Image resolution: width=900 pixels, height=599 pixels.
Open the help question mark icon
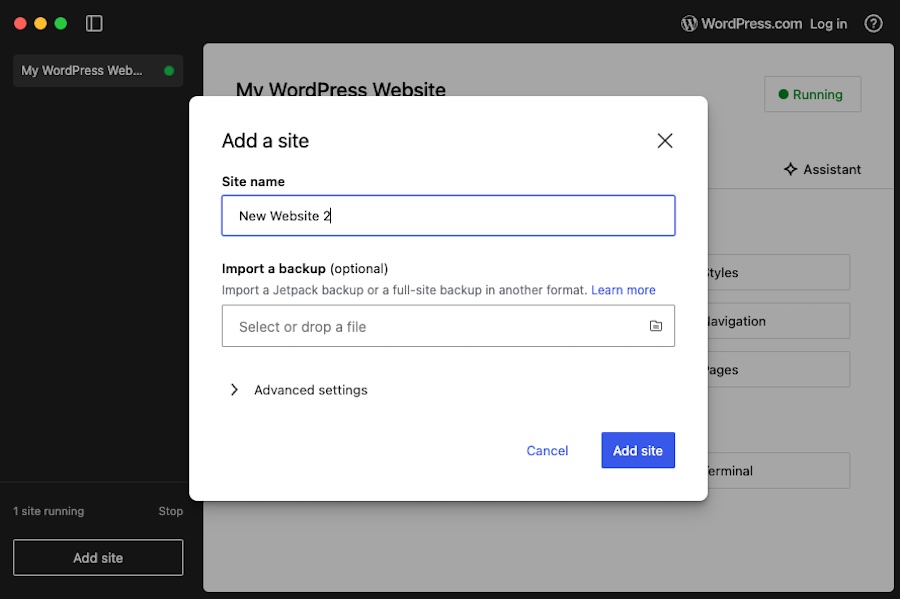point(873,23)
